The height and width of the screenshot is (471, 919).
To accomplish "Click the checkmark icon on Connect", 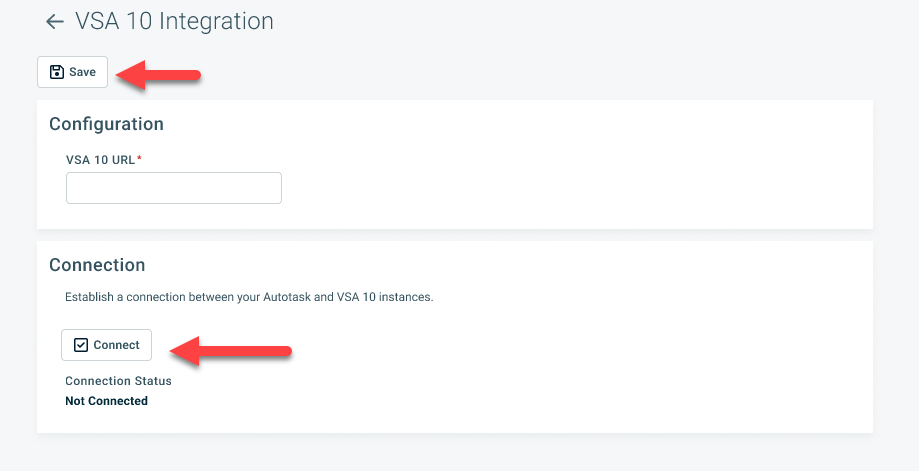I will pos(81,345).
